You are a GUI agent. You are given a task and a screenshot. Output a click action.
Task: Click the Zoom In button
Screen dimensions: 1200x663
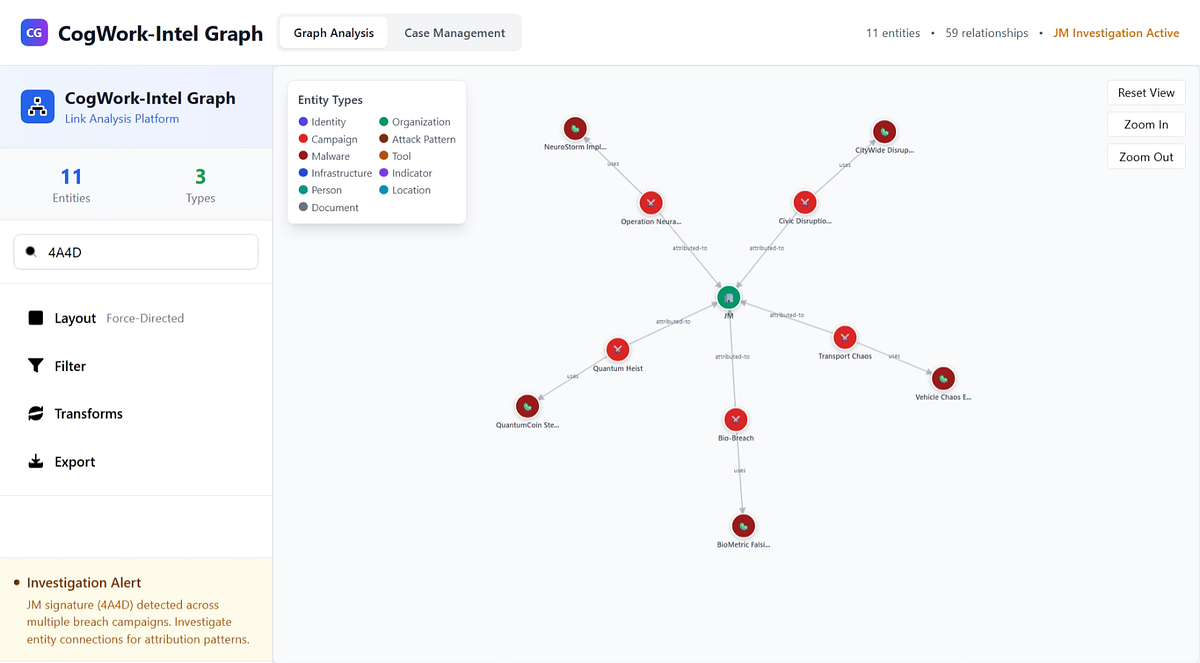click(1146, 125)
